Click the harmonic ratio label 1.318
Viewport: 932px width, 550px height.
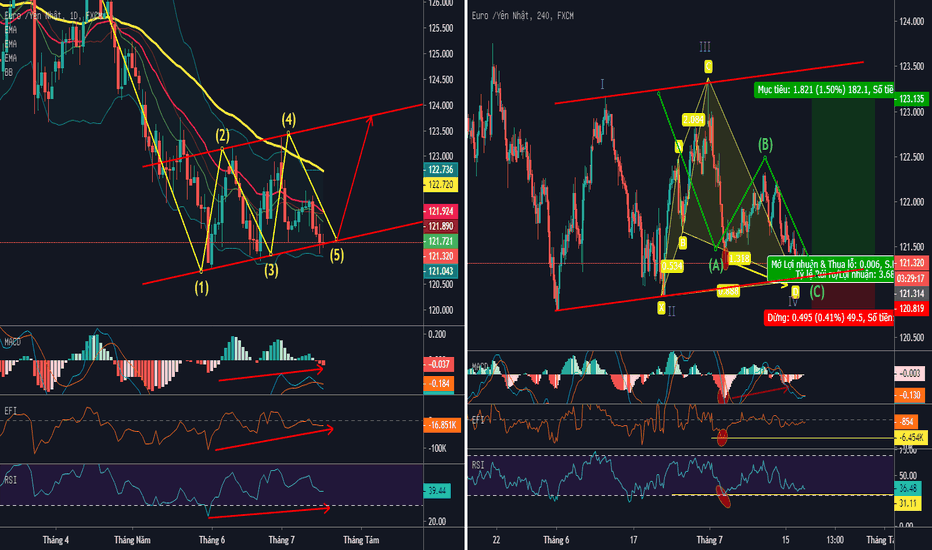pos(739,258)
